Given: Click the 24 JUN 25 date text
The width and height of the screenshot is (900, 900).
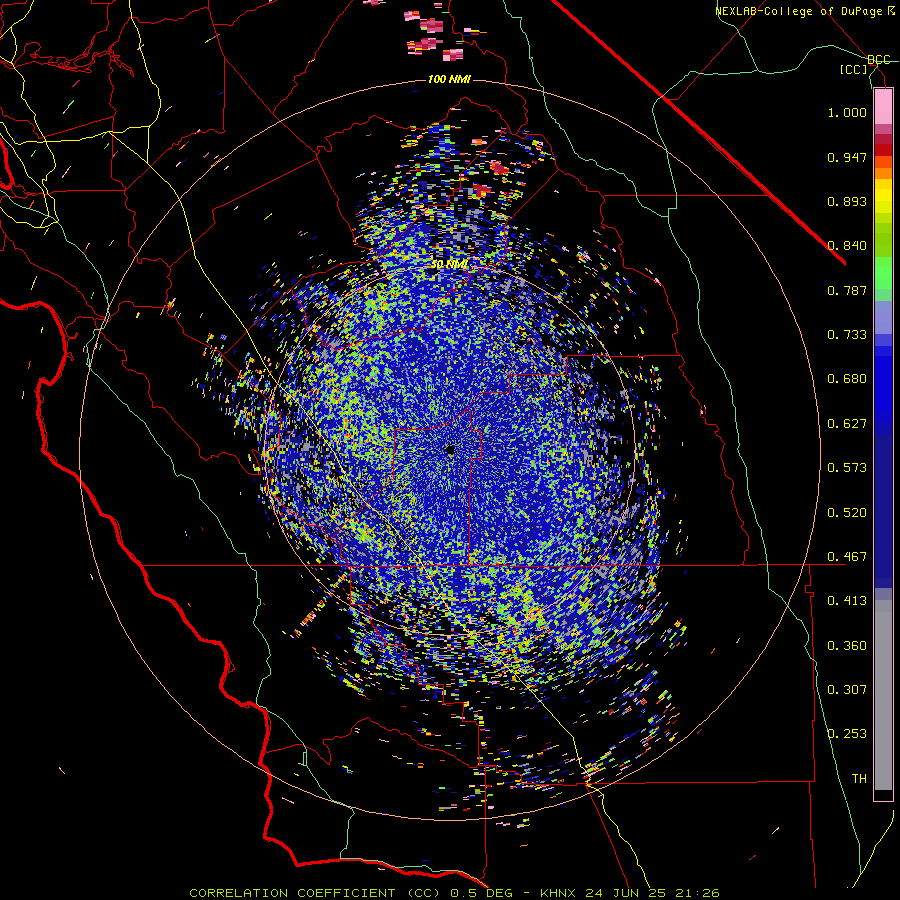Looking at the screenshot, I should click(624, 893).
